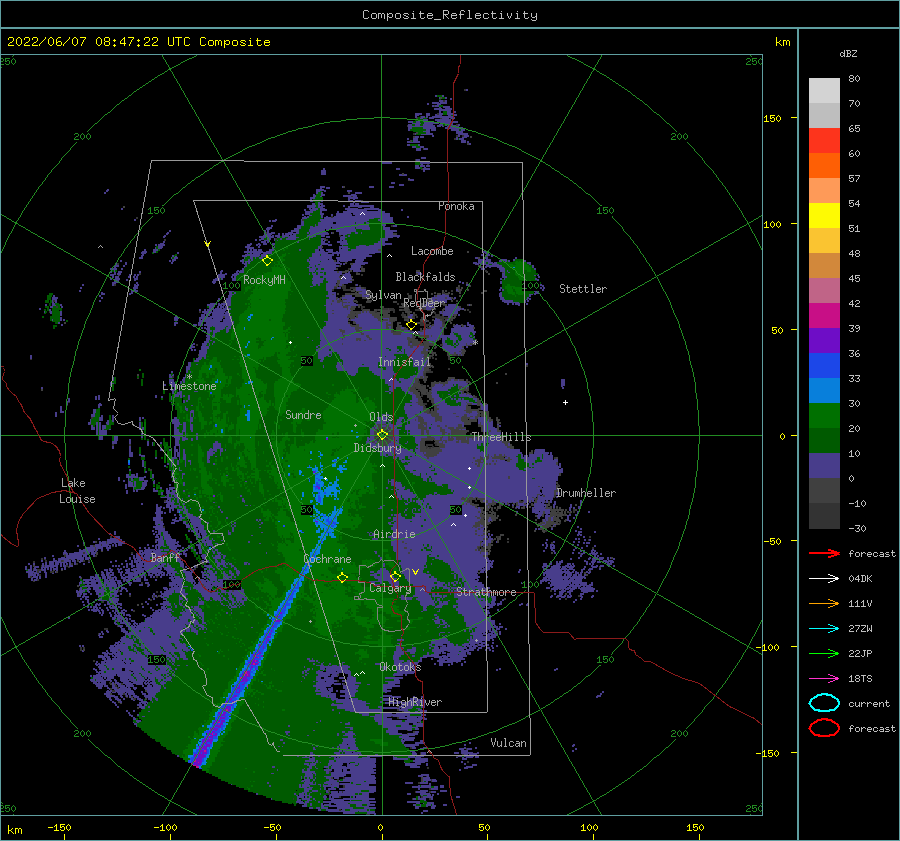Click the Lacombe city label

pyautogui.click(x=432, y=251)
